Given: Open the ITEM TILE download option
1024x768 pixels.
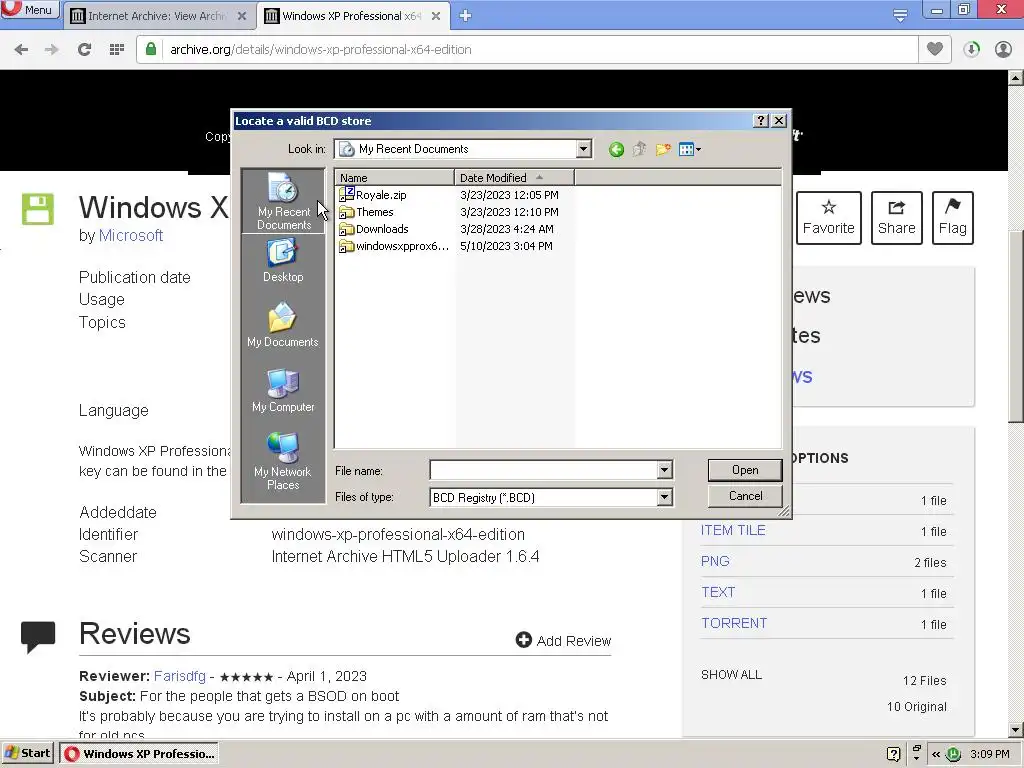Looking at the screenshot, I should [733, 530].
